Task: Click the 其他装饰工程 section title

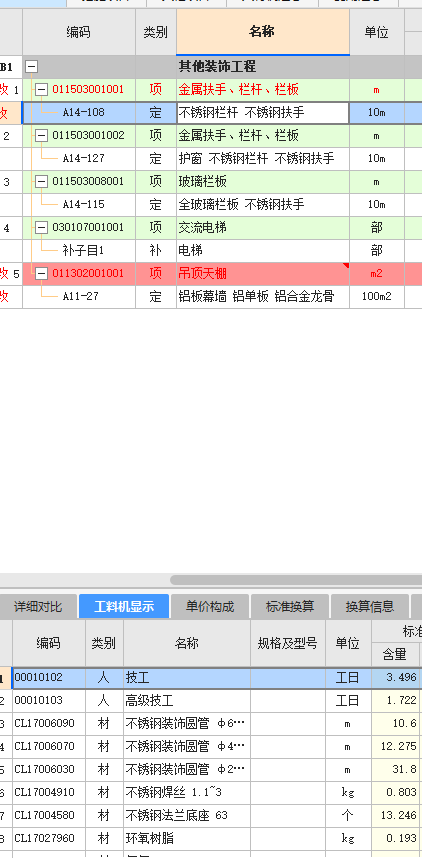Action: pos(217,67)
